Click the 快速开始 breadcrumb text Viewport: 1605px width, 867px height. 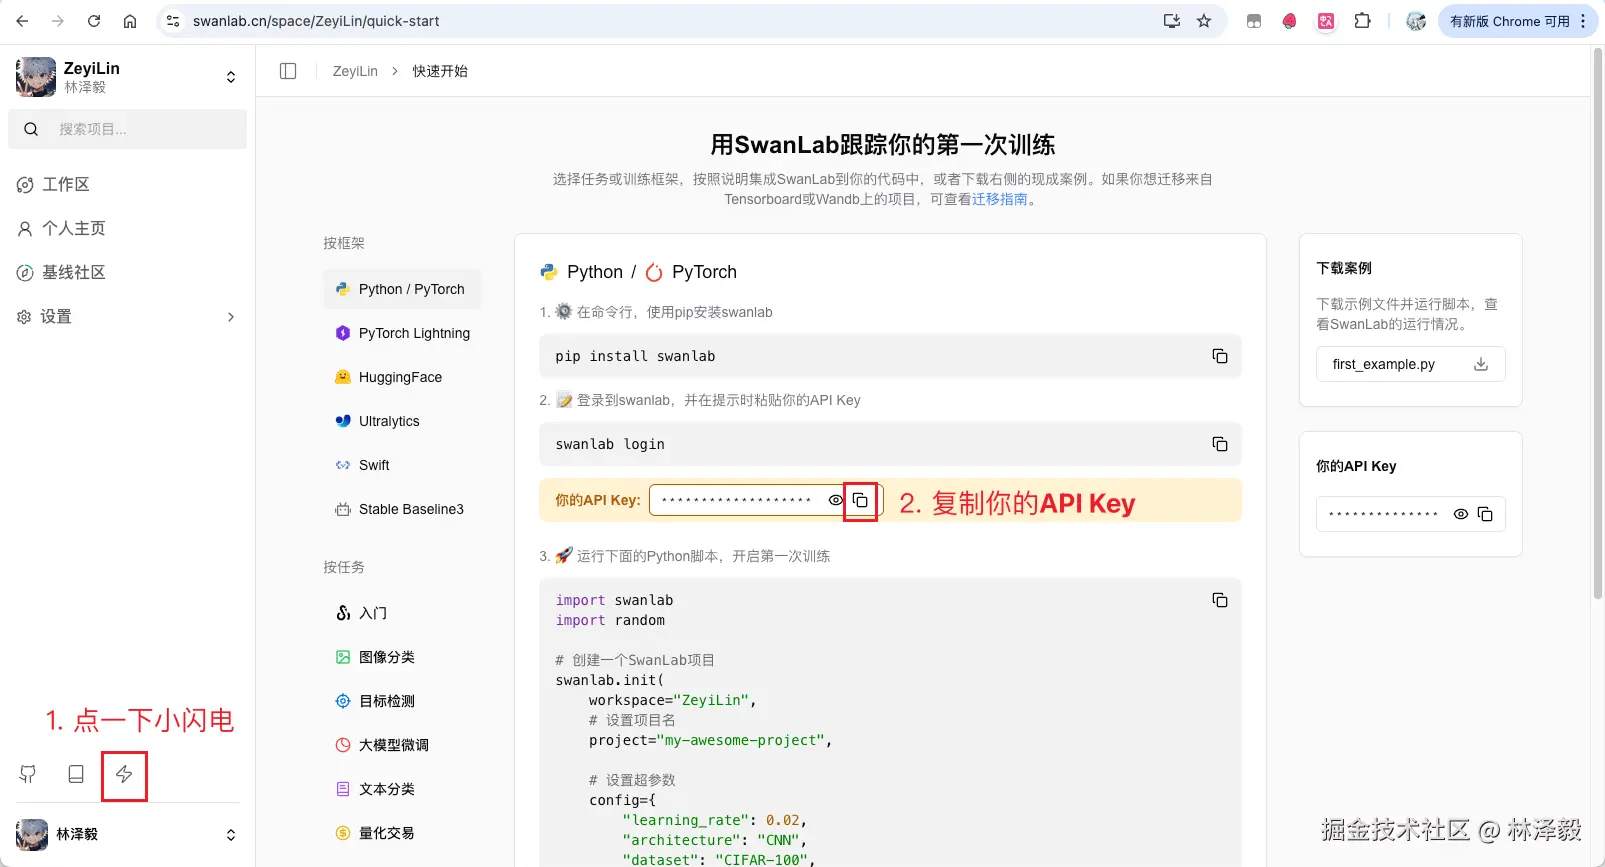point(440,71)
